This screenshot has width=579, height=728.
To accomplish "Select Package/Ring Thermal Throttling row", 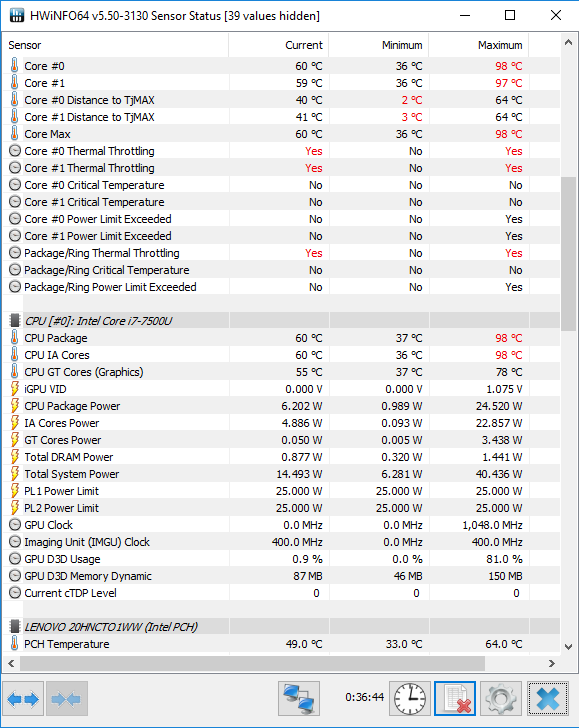I will pos(281,253).
